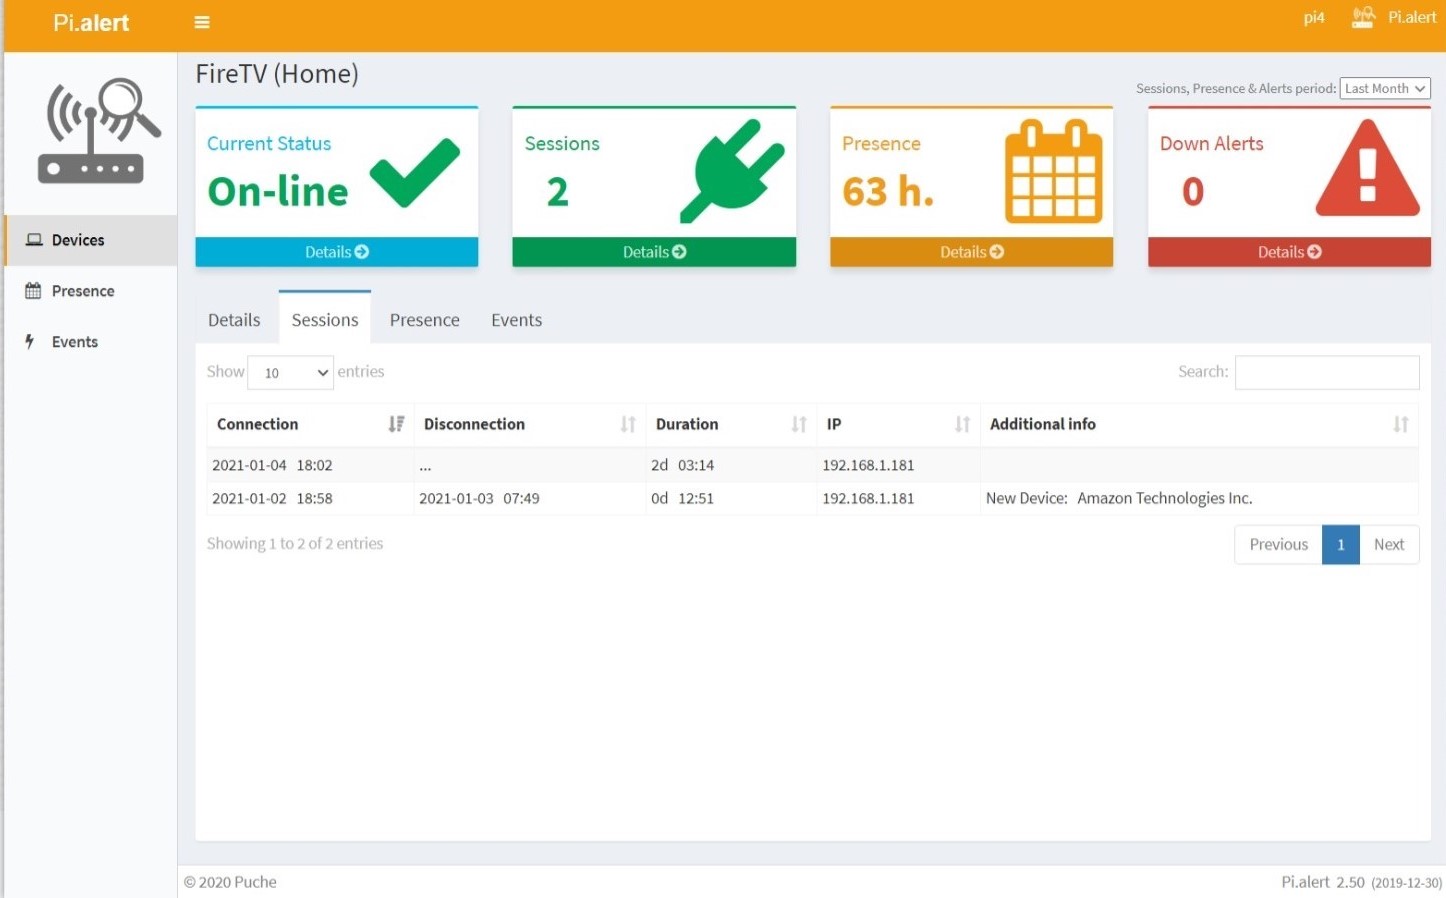Sort sessions by Duration column
Screen dimensions: 1446x898
730,424
